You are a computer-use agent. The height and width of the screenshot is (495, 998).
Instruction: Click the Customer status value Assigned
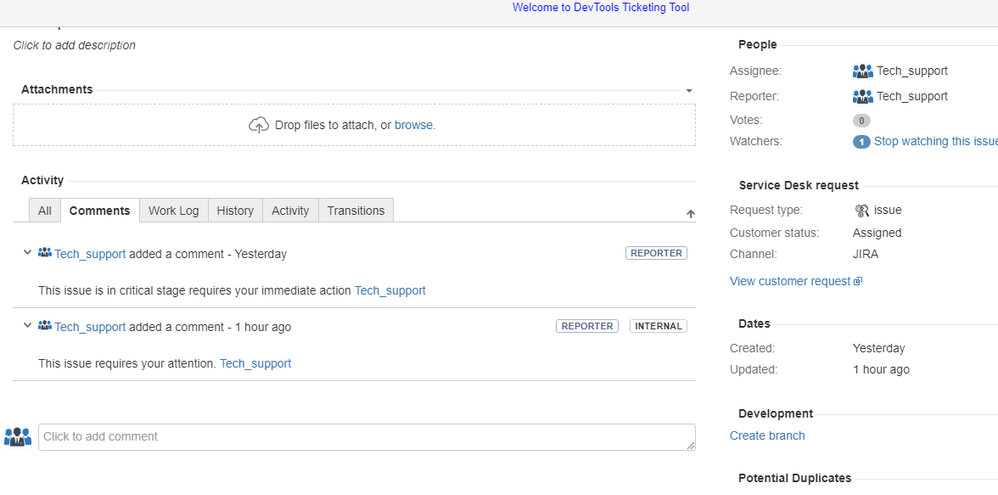pyautogui.click(x=877, y=233)
